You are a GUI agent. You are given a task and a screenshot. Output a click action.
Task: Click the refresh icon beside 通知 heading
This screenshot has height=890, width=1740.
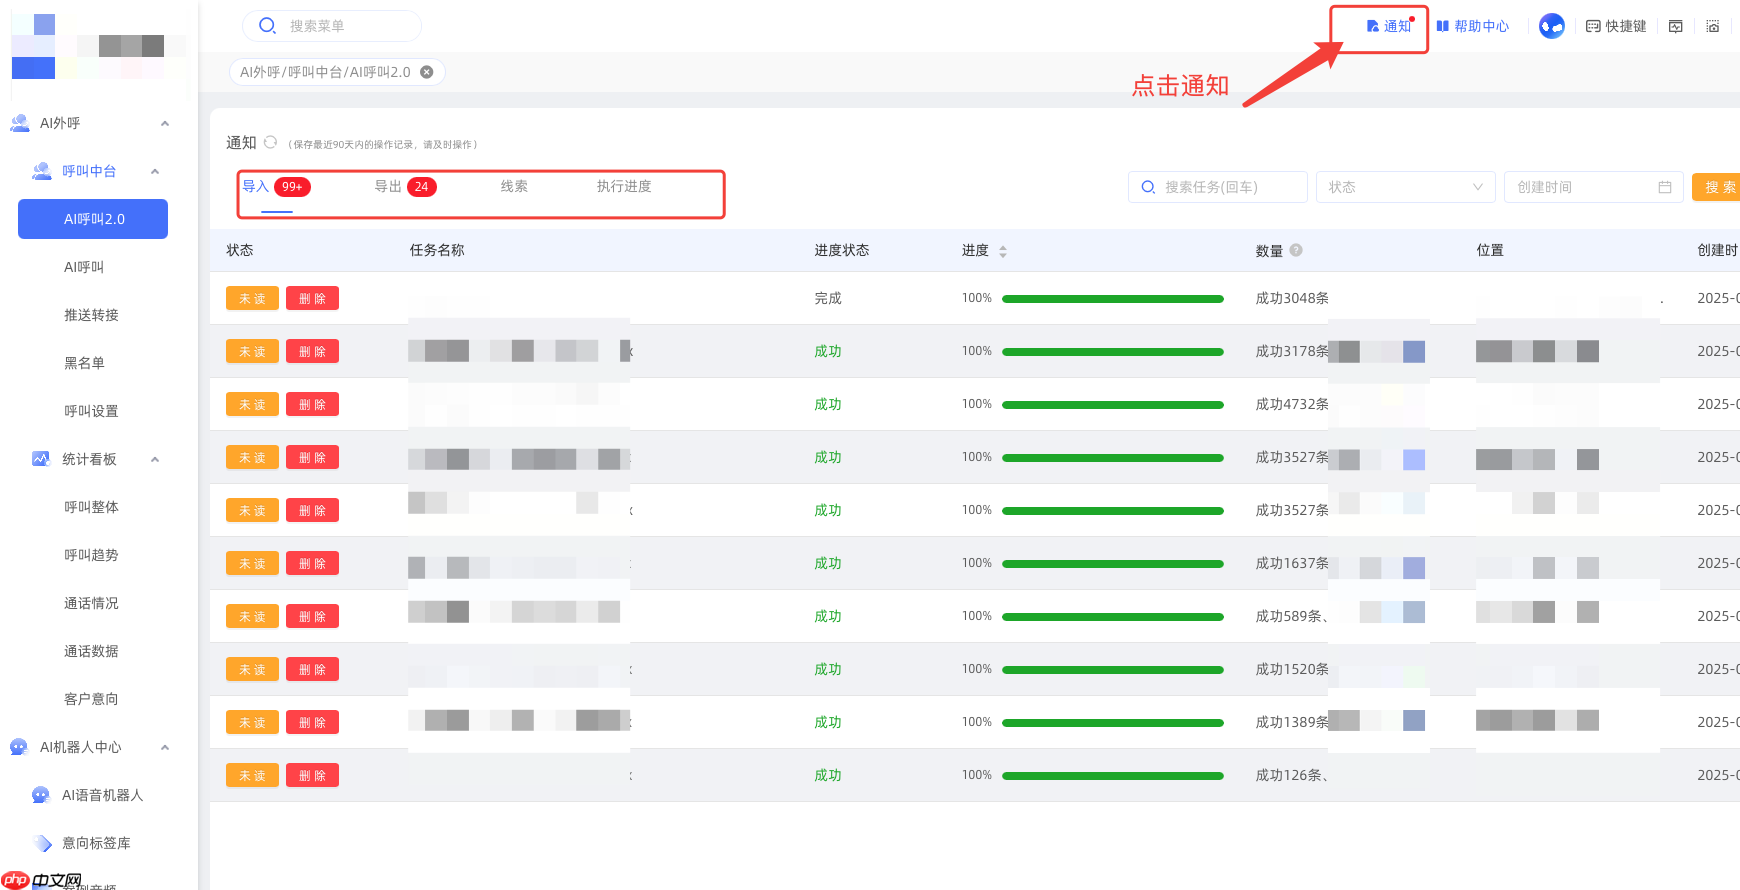point(270,142)
